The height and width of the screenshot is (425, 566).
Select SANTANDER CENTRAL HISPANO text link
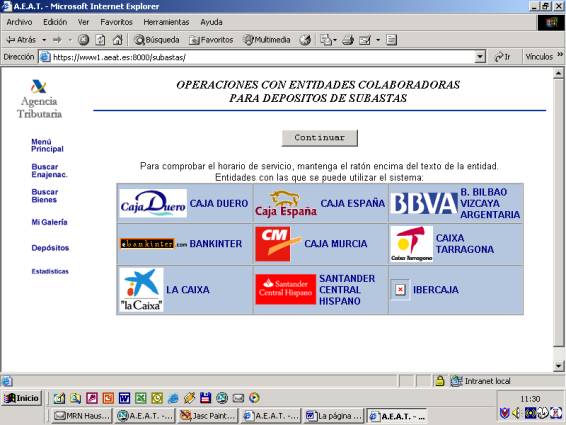tap(347, 290)
